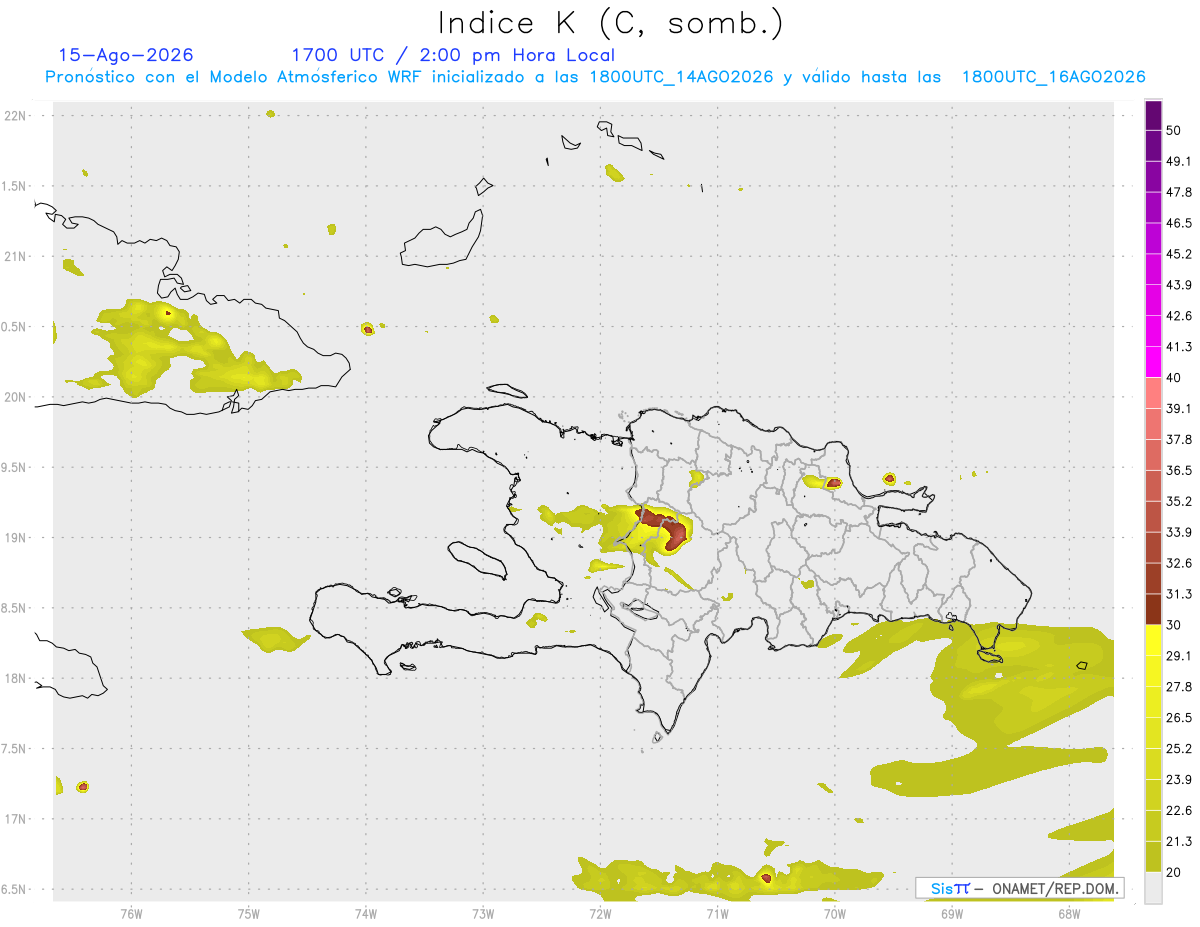
Task: Click the "73W" longitude label
Action: click(483, 914)
